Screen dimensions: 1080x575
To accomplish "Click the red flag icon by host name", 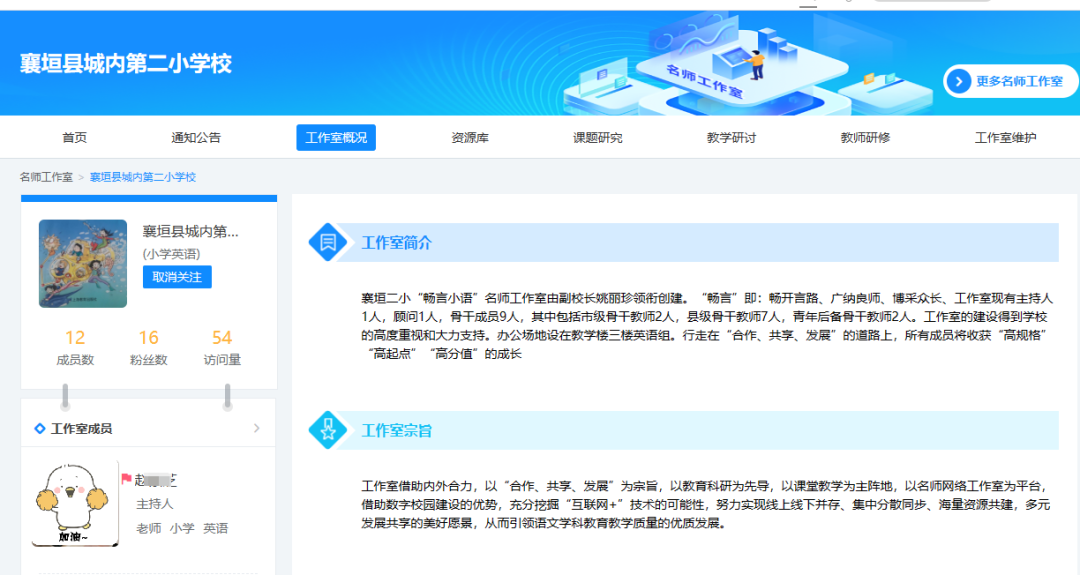I will [x=126, y=479].
